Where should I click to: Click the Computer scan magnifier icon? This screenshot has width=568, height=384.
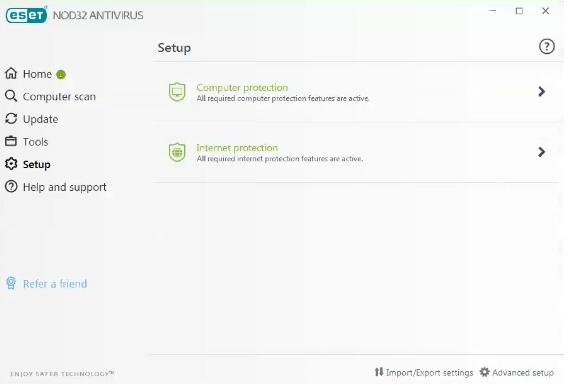(11, 96)
